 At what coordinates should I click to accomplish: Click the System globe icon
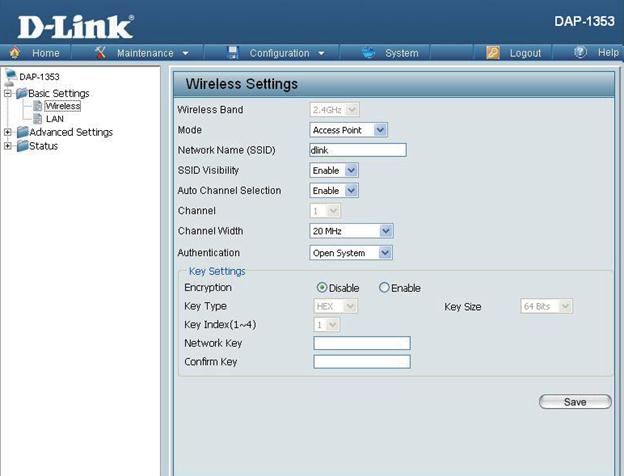point(369,53)
